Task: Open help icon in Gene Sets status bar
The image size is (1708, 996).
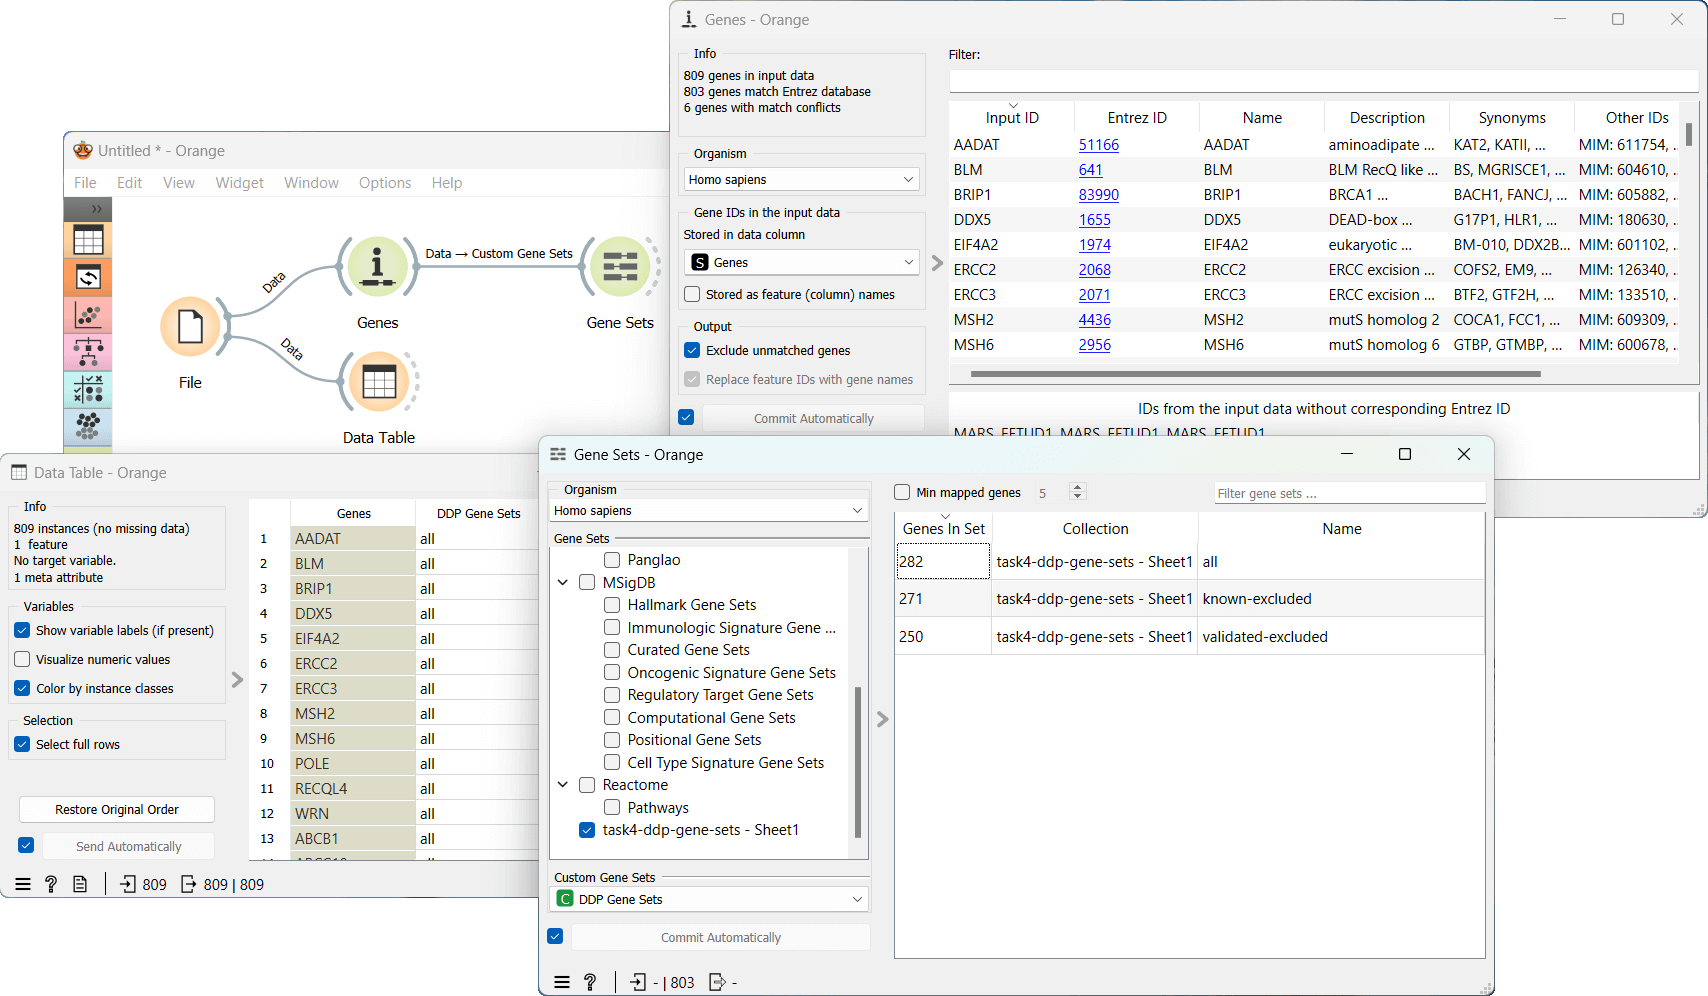Action: 590,982
